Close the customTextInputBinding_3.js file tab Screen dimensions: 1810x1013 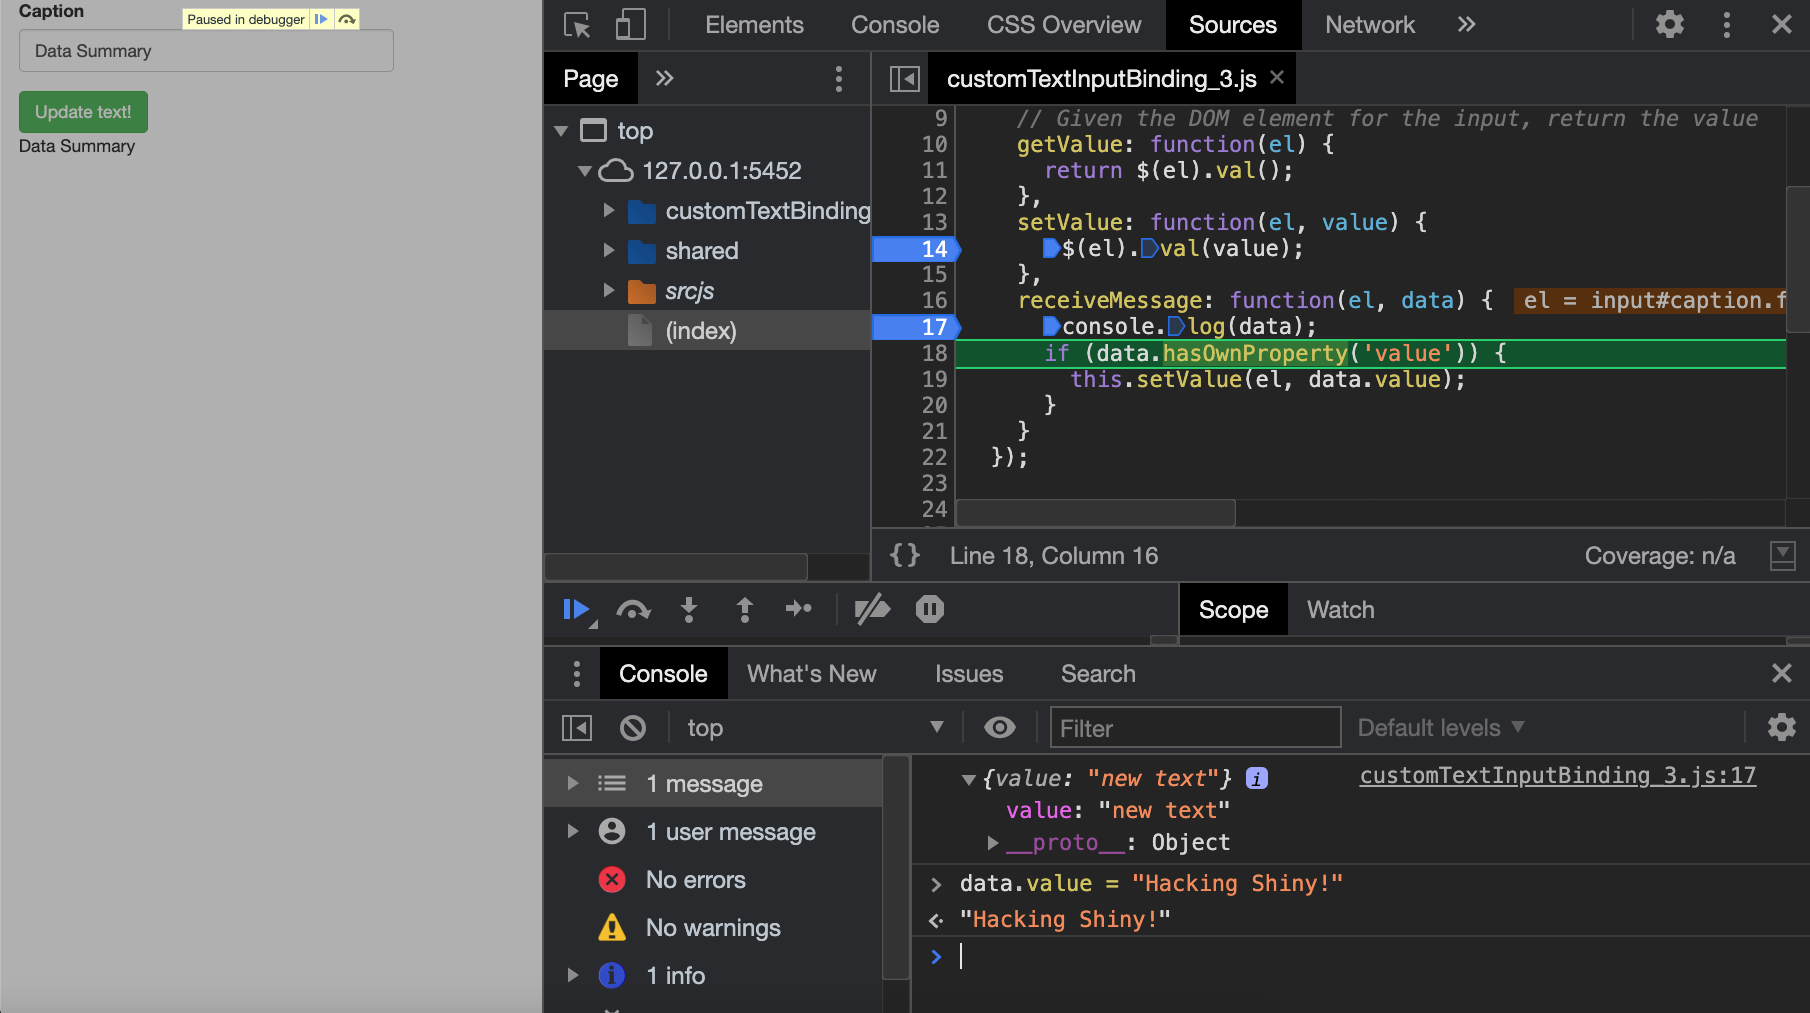(x=1277, y=78)
